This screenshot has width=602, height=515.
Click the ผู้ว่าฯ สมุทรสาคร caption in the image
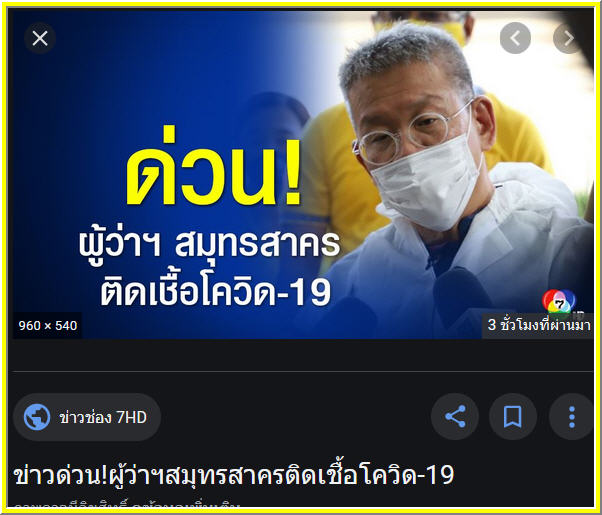210,242
